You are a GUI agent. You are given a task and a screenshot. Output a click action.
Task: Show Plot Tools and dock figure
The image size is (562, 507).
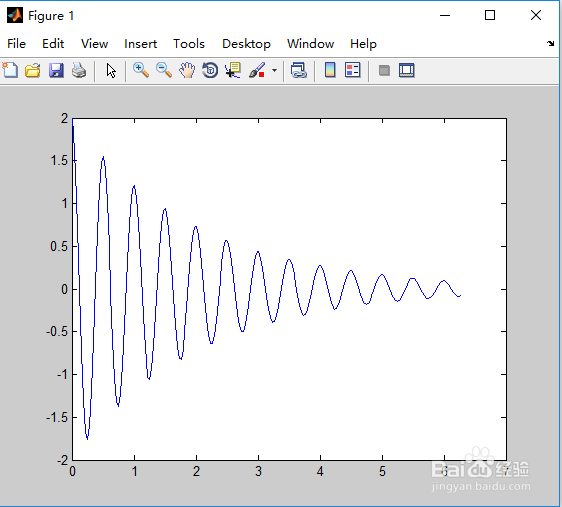pos(407,70)
